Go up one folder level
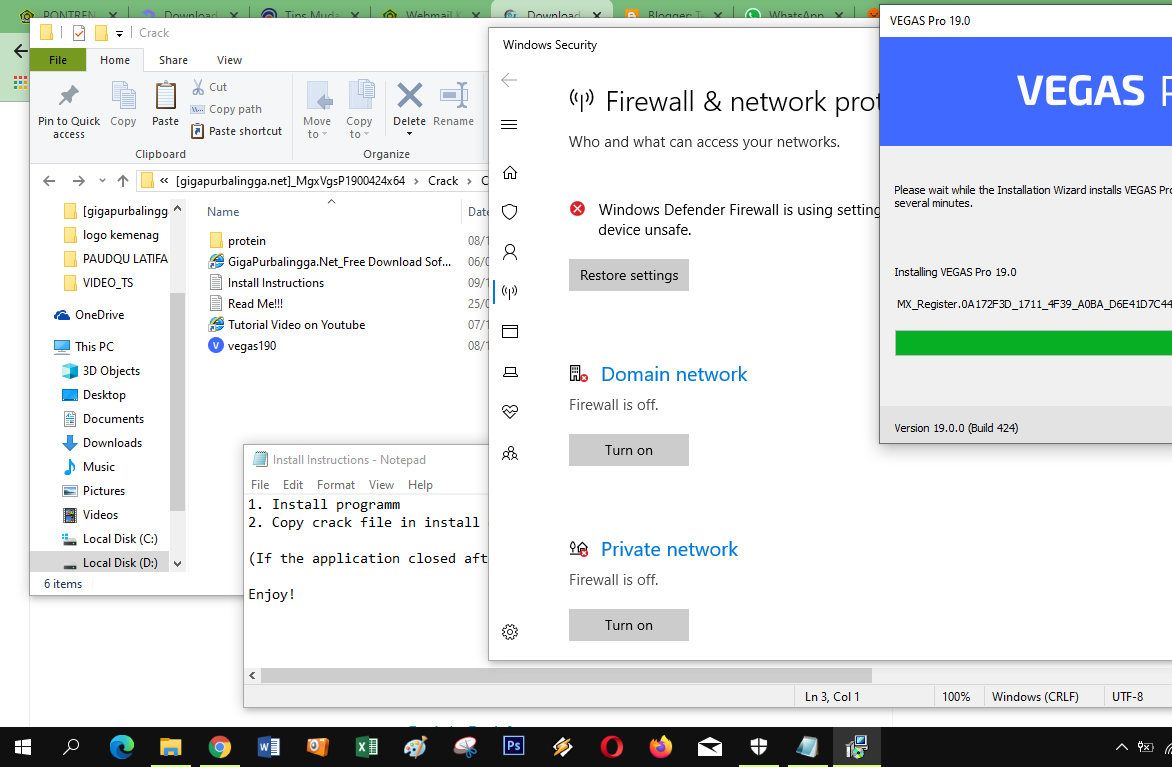The image size is (1172, 767). click(x=123, y=180)
